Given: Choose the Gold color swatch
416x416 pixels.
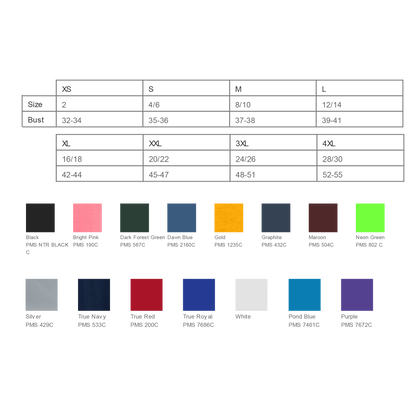Looking at the screenshot, I should [229, 218].
